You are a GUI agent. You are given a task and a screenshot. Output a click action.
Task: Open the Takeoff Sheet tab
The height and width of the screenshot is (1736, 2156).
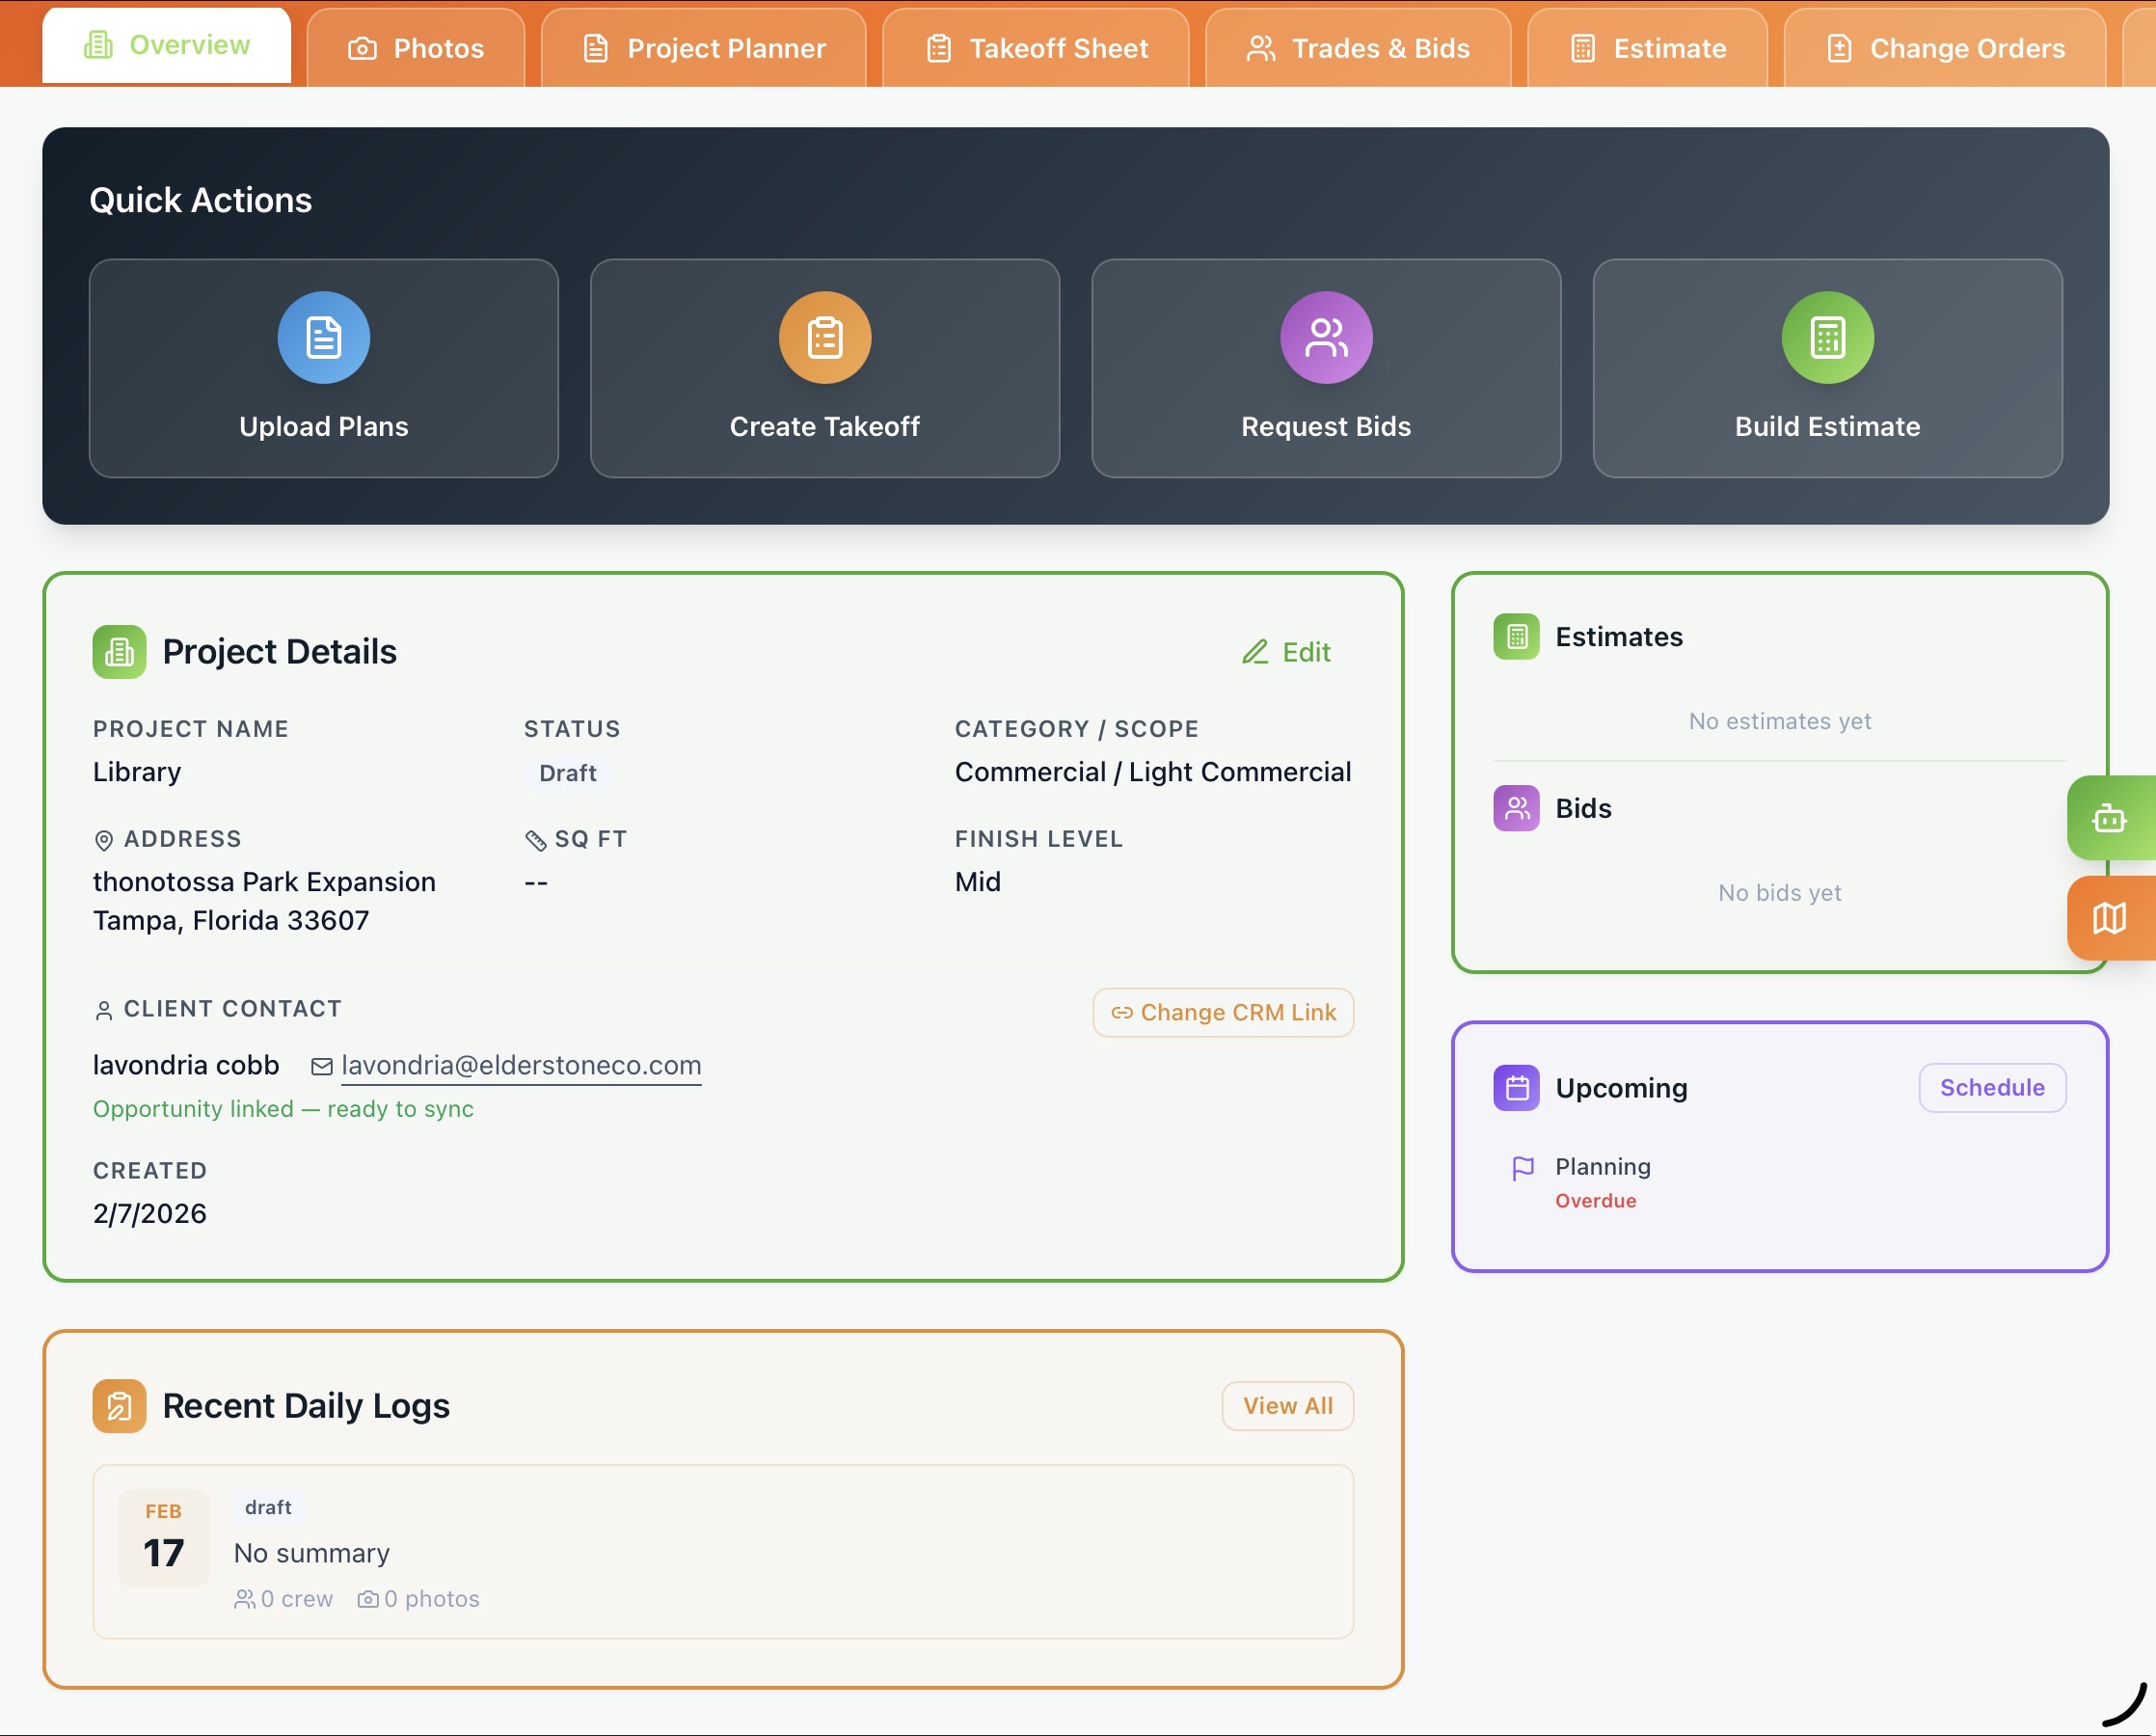pos(1036,48)
